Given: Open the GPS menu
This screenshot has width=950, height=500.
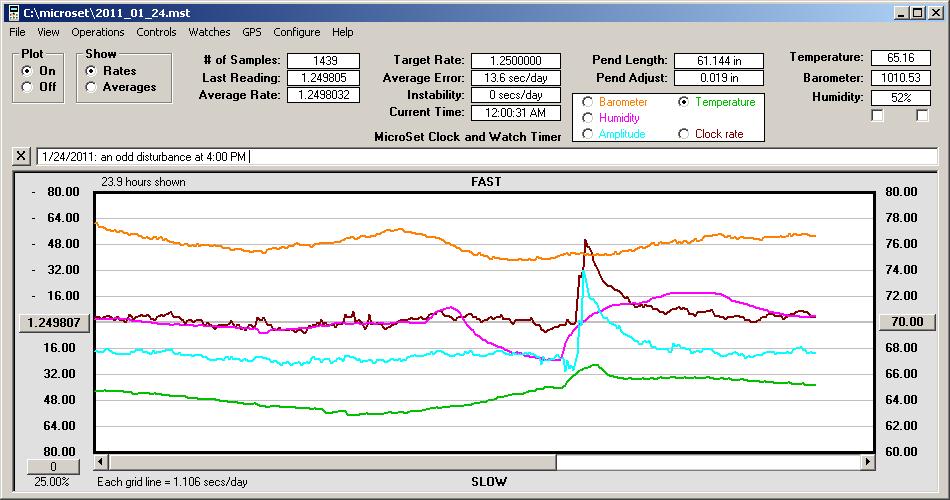Looking at the screenshot, I should click(x=251, y=32).
